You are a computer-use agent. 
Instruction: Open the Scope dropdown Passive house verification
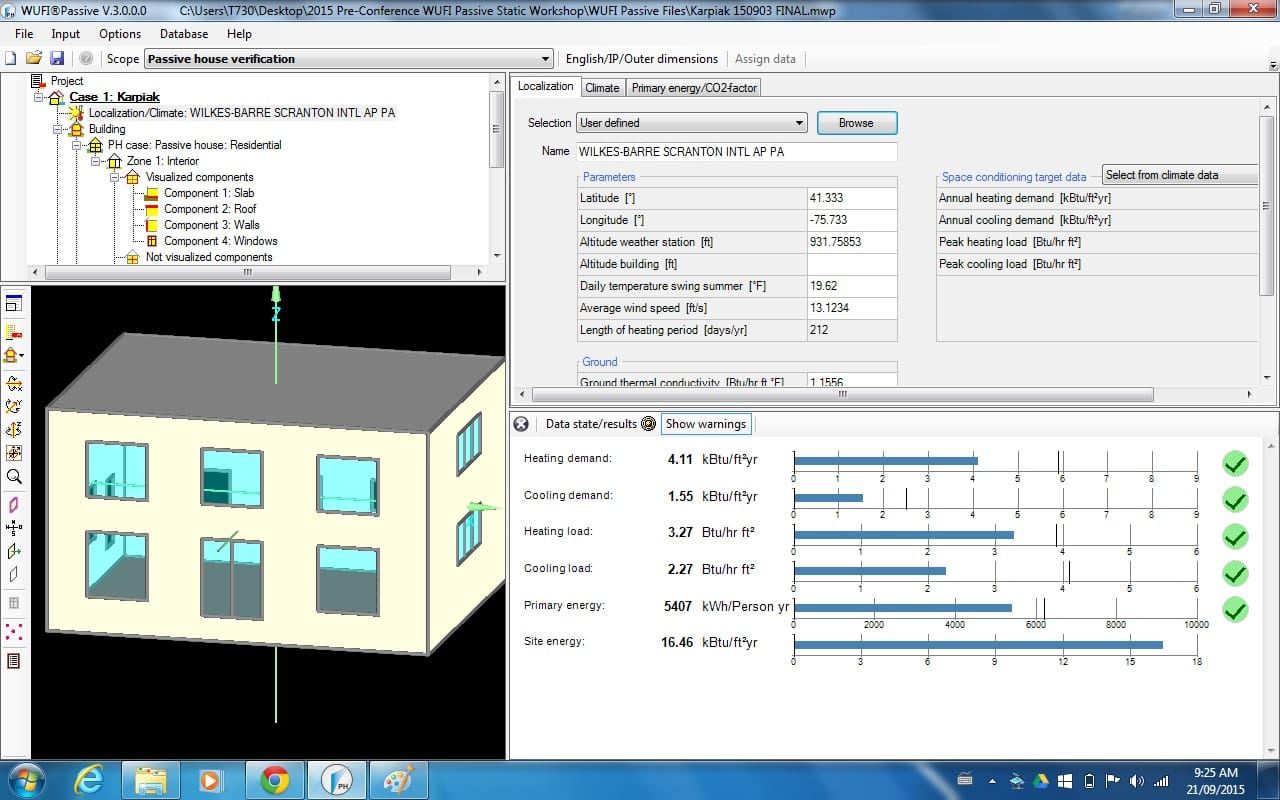(349, 59)
